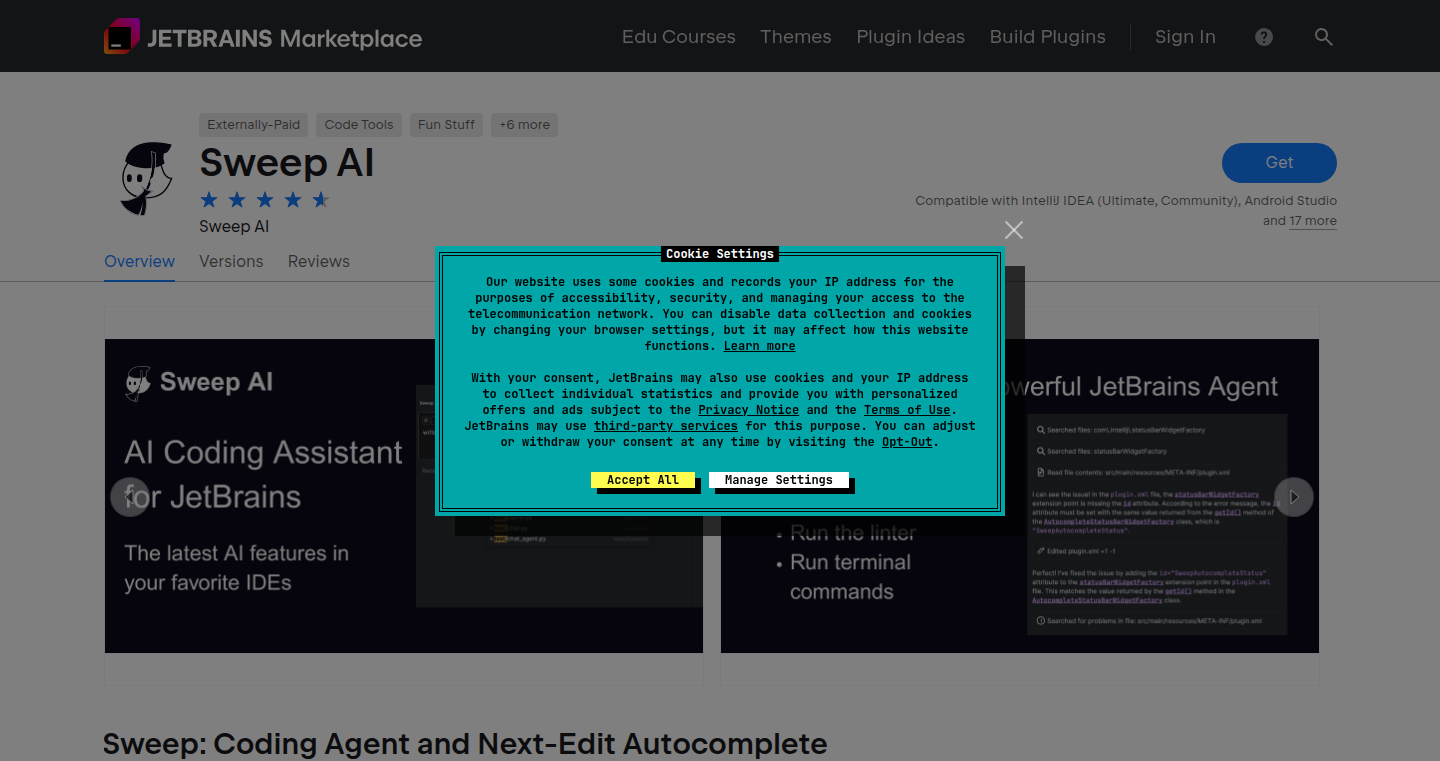Open the help question mark icon
The image size is (1440, 761).
tap(1264, 37)
